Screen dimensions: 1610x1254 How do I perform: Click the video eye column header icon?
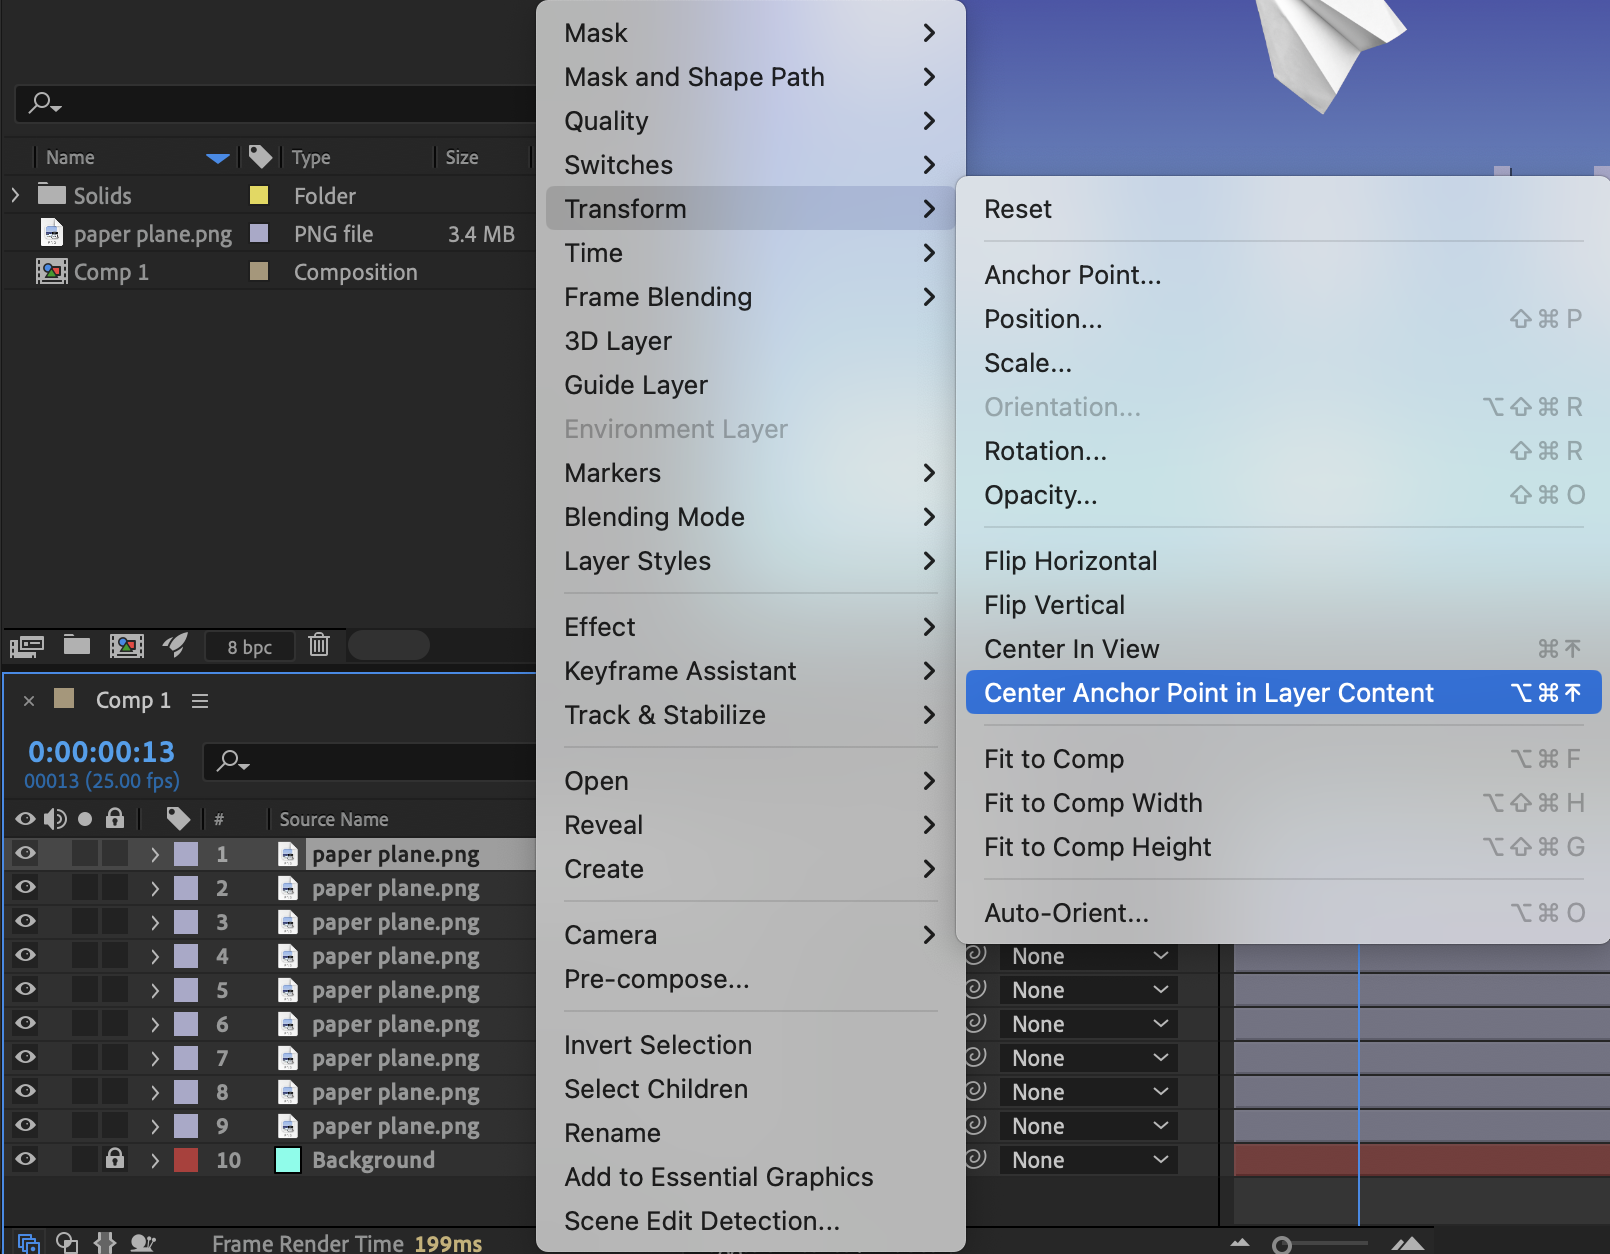pos(25,819)
